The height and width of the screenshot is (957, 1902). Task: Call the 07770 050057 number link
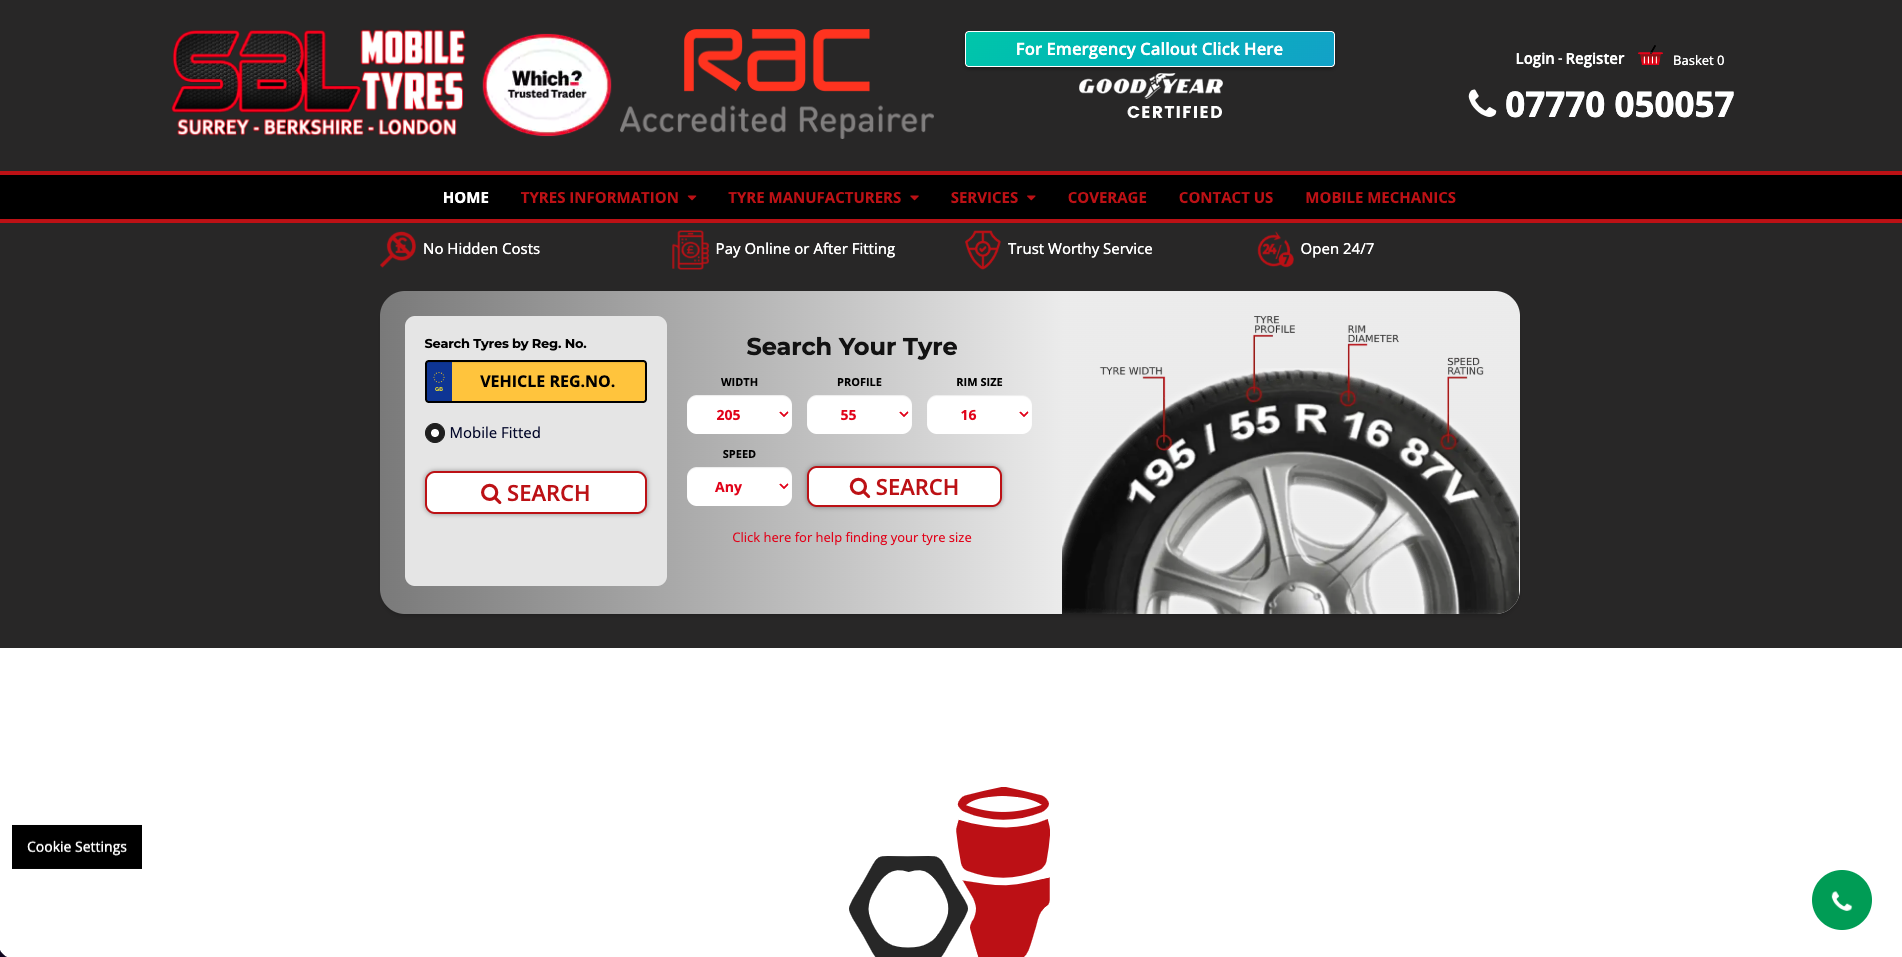(x=1619, y=104)
